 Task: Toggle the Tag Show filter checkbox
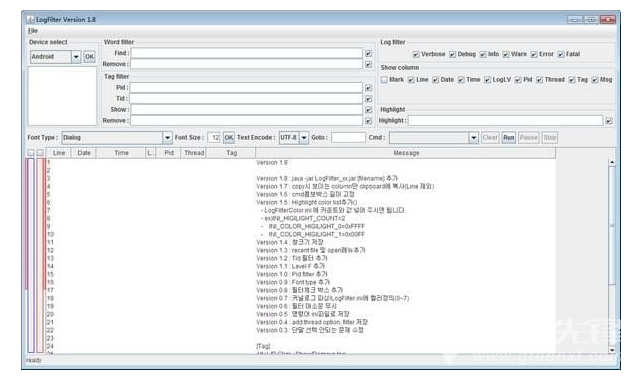click(368, 110)
